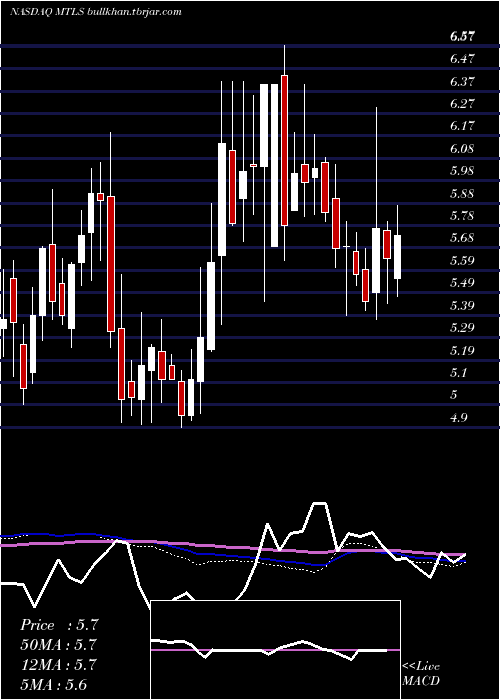Click the 5.1 price axis label
This screenshot has height=700, width=500.
(x=459, y=373)
